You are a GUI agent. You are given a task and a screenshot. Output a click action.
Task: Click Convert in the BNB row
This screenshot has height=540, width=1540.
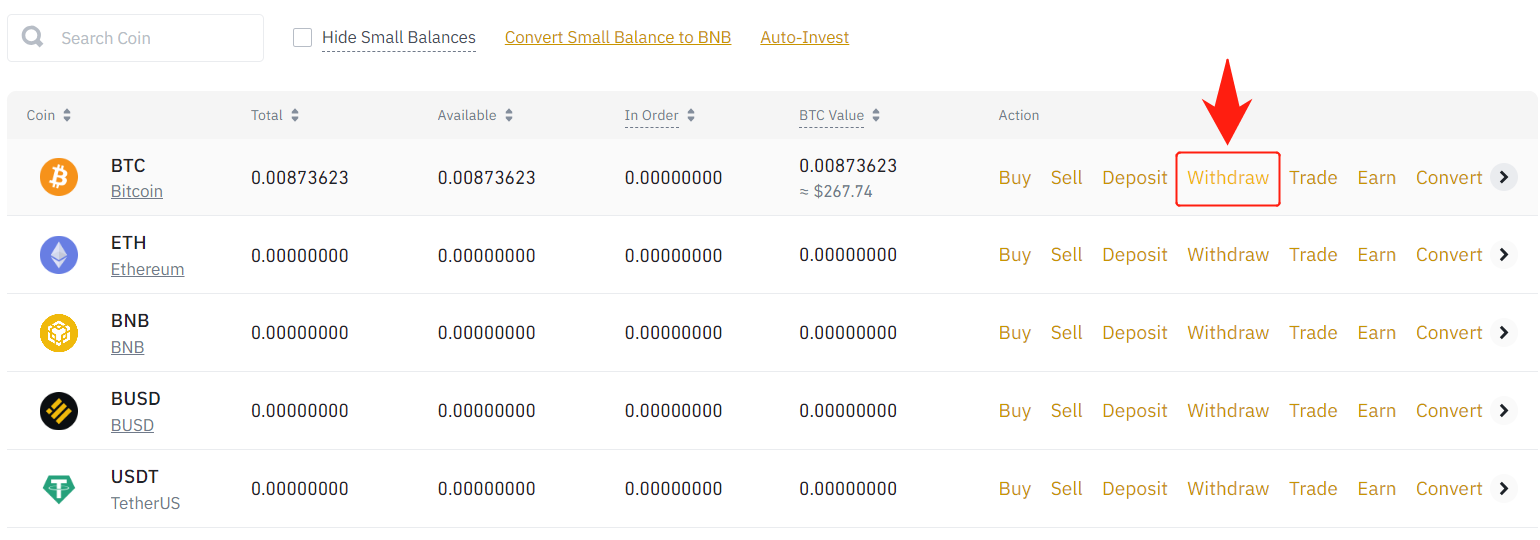(1449, 333)
